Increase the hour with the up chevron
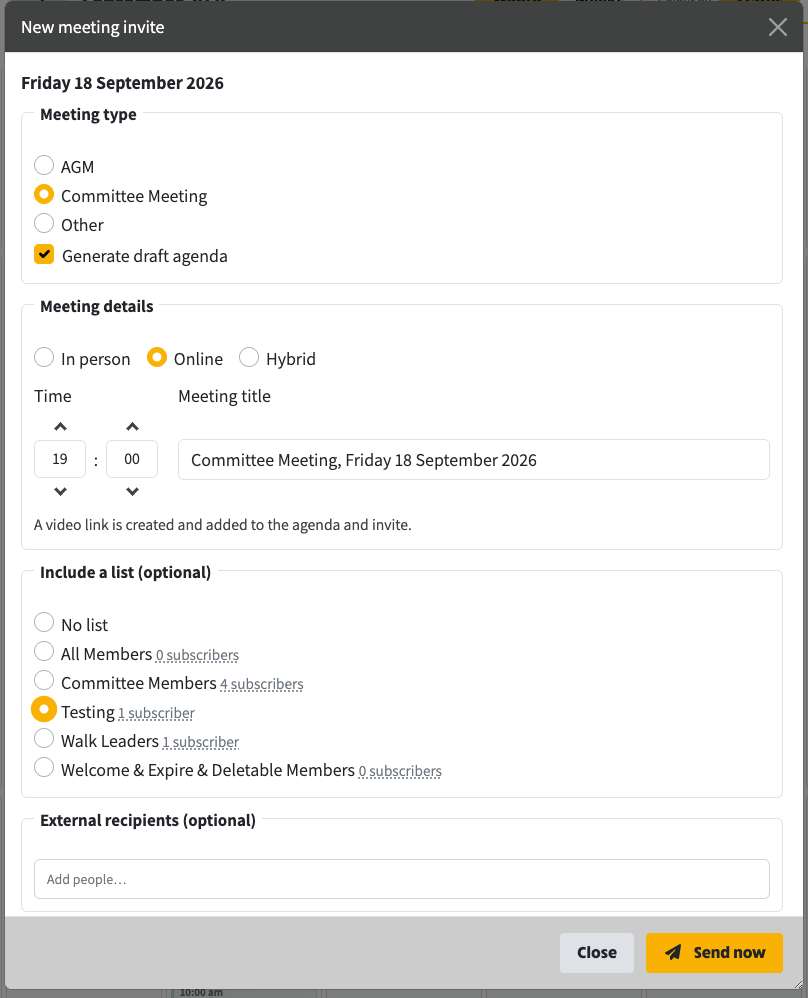Viewport: 808px width, 998px height. [60, 426]
